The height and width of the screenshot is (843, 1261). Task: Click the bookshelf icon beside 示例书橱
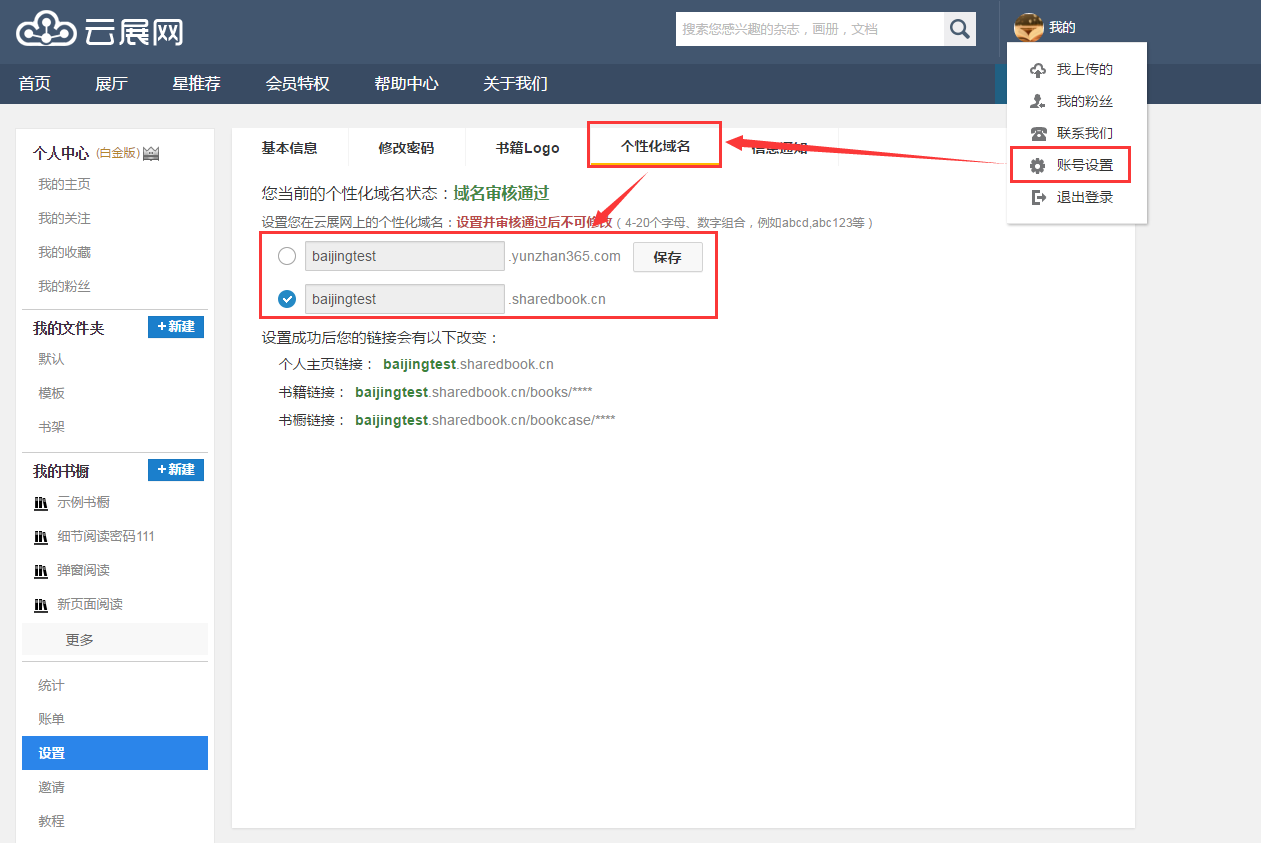39,503
